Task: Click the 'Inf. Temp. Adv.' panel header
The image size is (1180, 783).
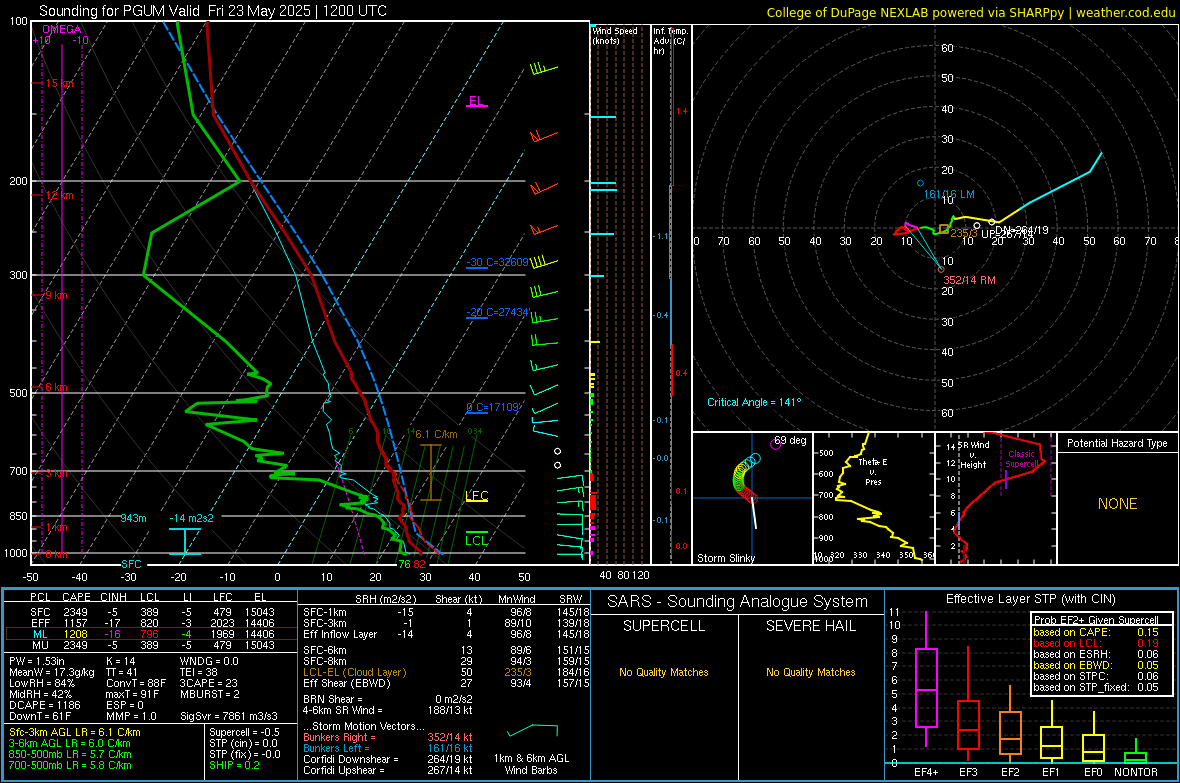Action: (670, 41)
